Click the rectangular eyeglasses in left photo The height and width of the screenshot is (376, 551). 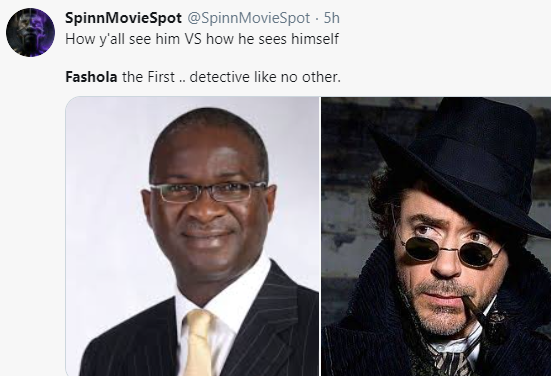click(x=208, y=192)
